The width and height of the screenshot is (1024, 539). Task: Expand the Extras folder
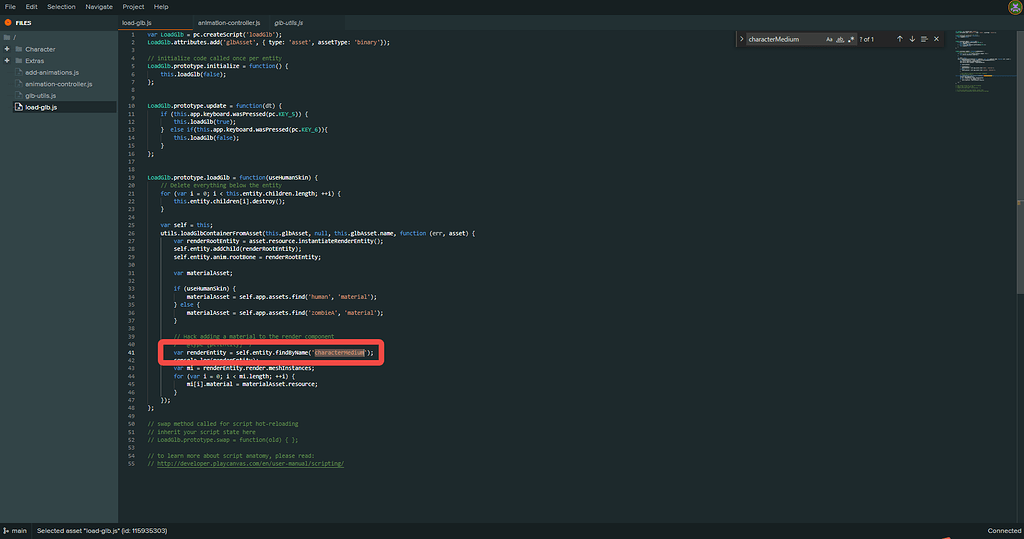click(x=7, y=61)
